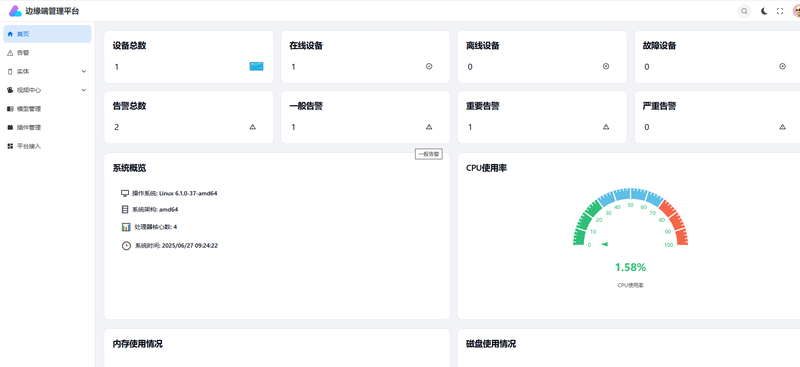Viewport: 800px width, 367px height.
Task: Click the 系统概览 clock time entry
Action: pos(170,246)
